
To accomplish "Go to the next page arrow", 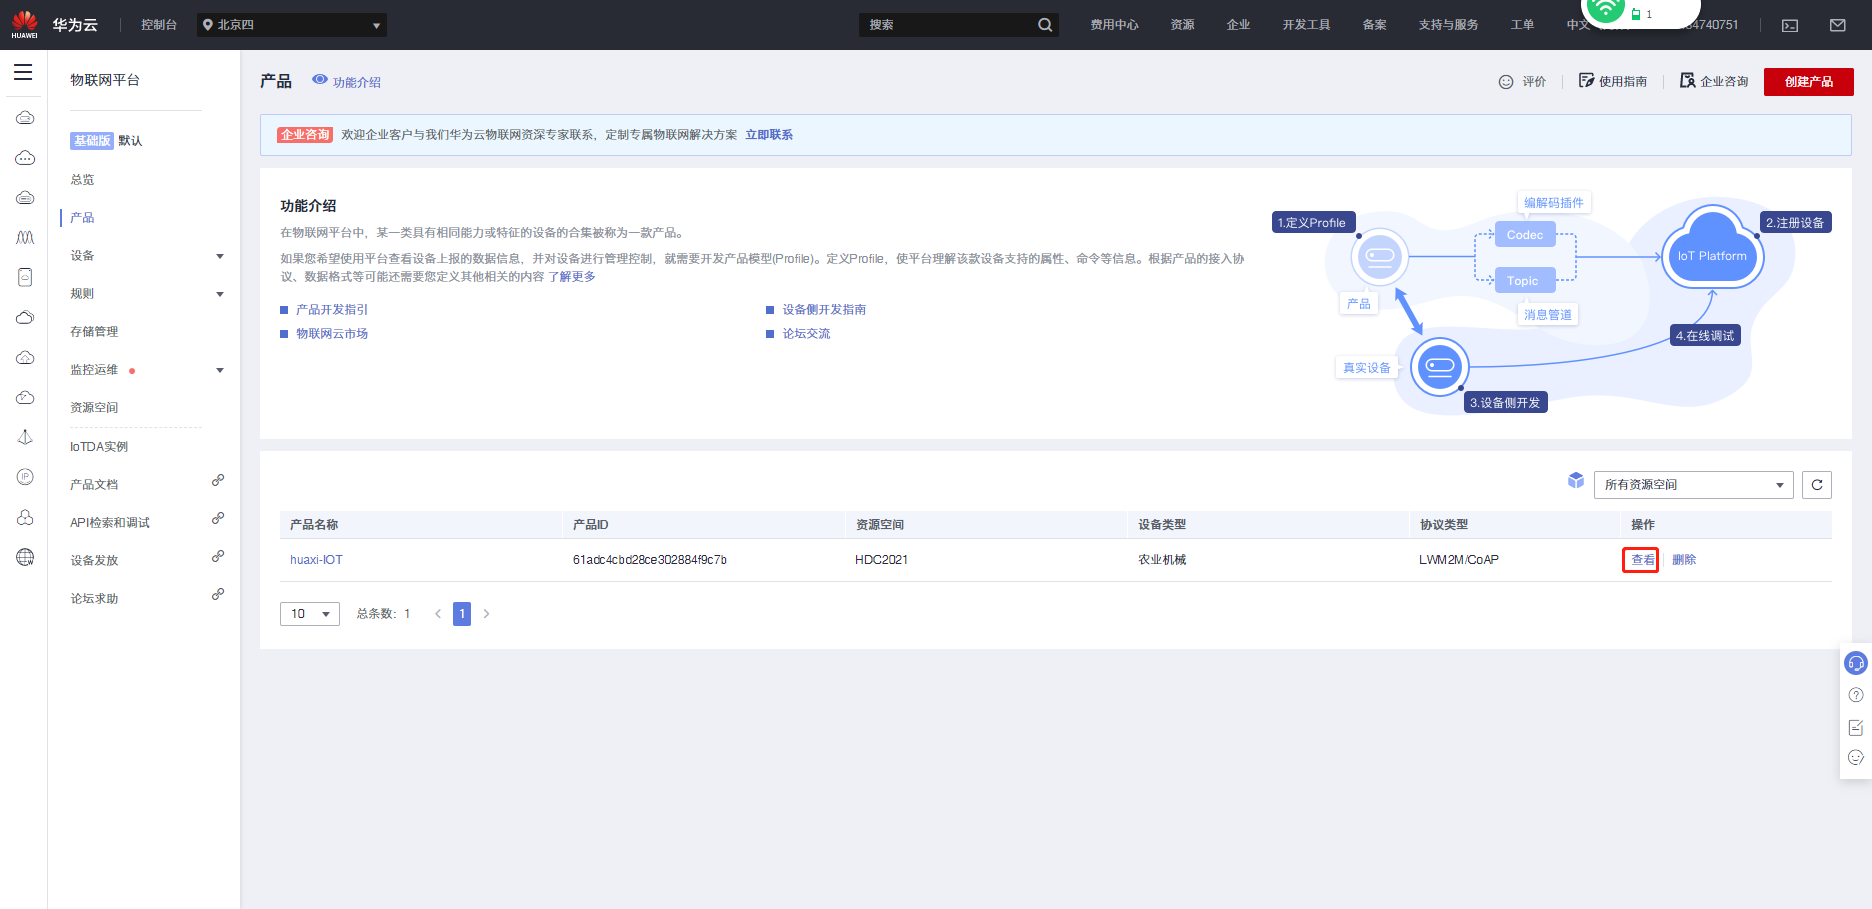I will 487,614.
